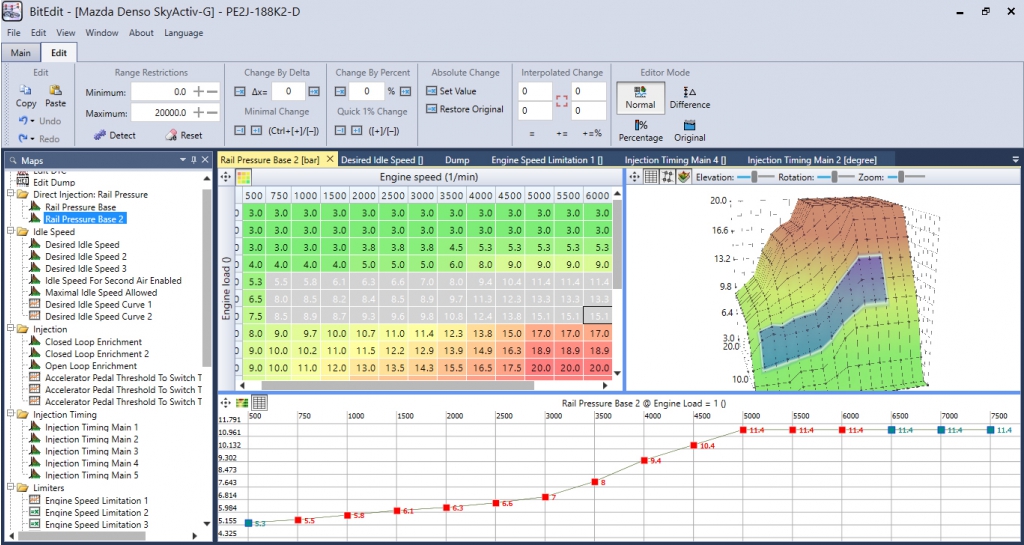1024x545 pixels.
Task: Switch to the Dump tab
Action: tap(457, 159)
